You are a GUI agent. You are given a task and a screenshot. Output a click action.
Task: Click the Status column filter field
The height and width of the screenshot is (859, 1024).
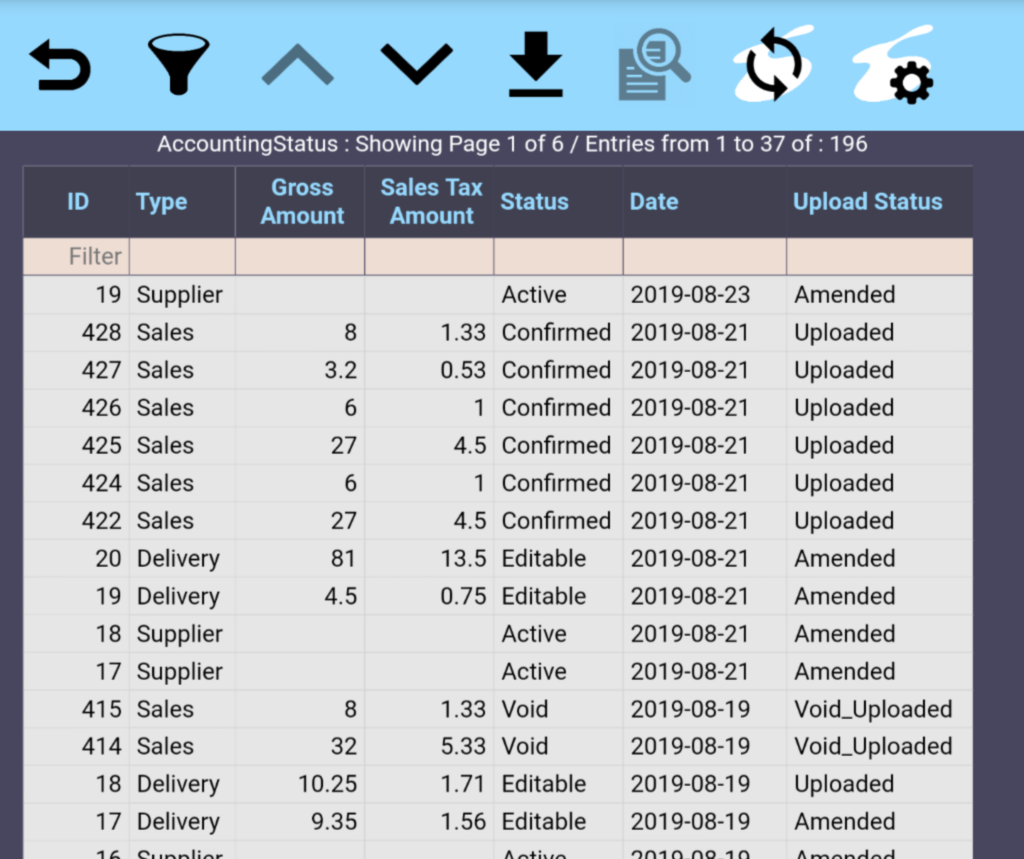[558, 257]
